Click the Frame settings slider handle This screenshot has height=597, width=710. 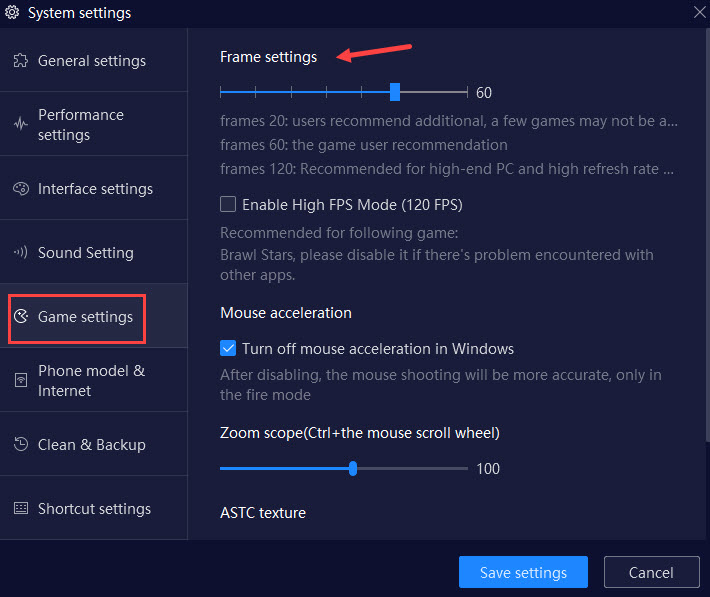click(395, 92)
